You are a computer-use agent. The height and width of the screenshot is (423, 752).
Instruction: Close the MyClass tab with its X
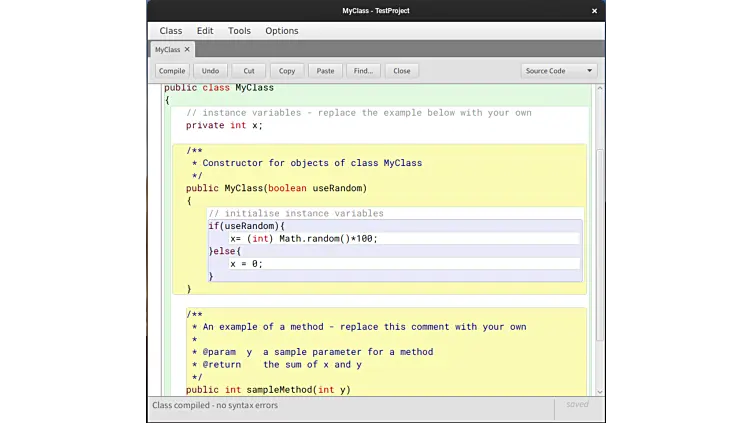coord(187,49)
